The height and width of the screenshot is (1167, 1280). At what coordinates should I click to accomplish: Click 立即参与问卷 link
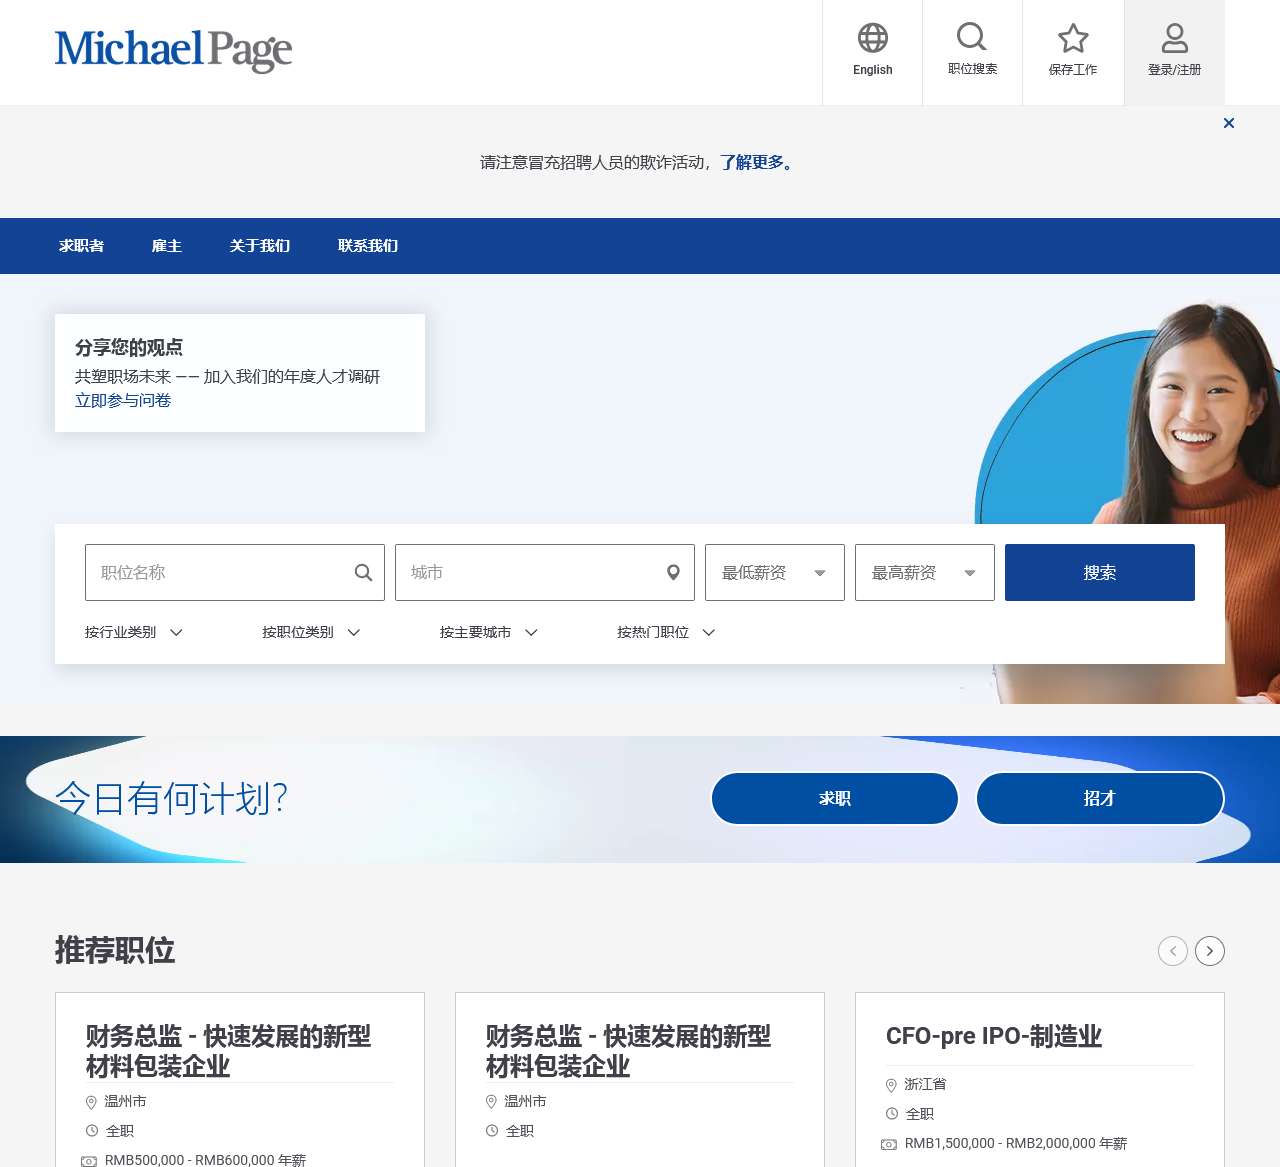(x=123, y=400)
